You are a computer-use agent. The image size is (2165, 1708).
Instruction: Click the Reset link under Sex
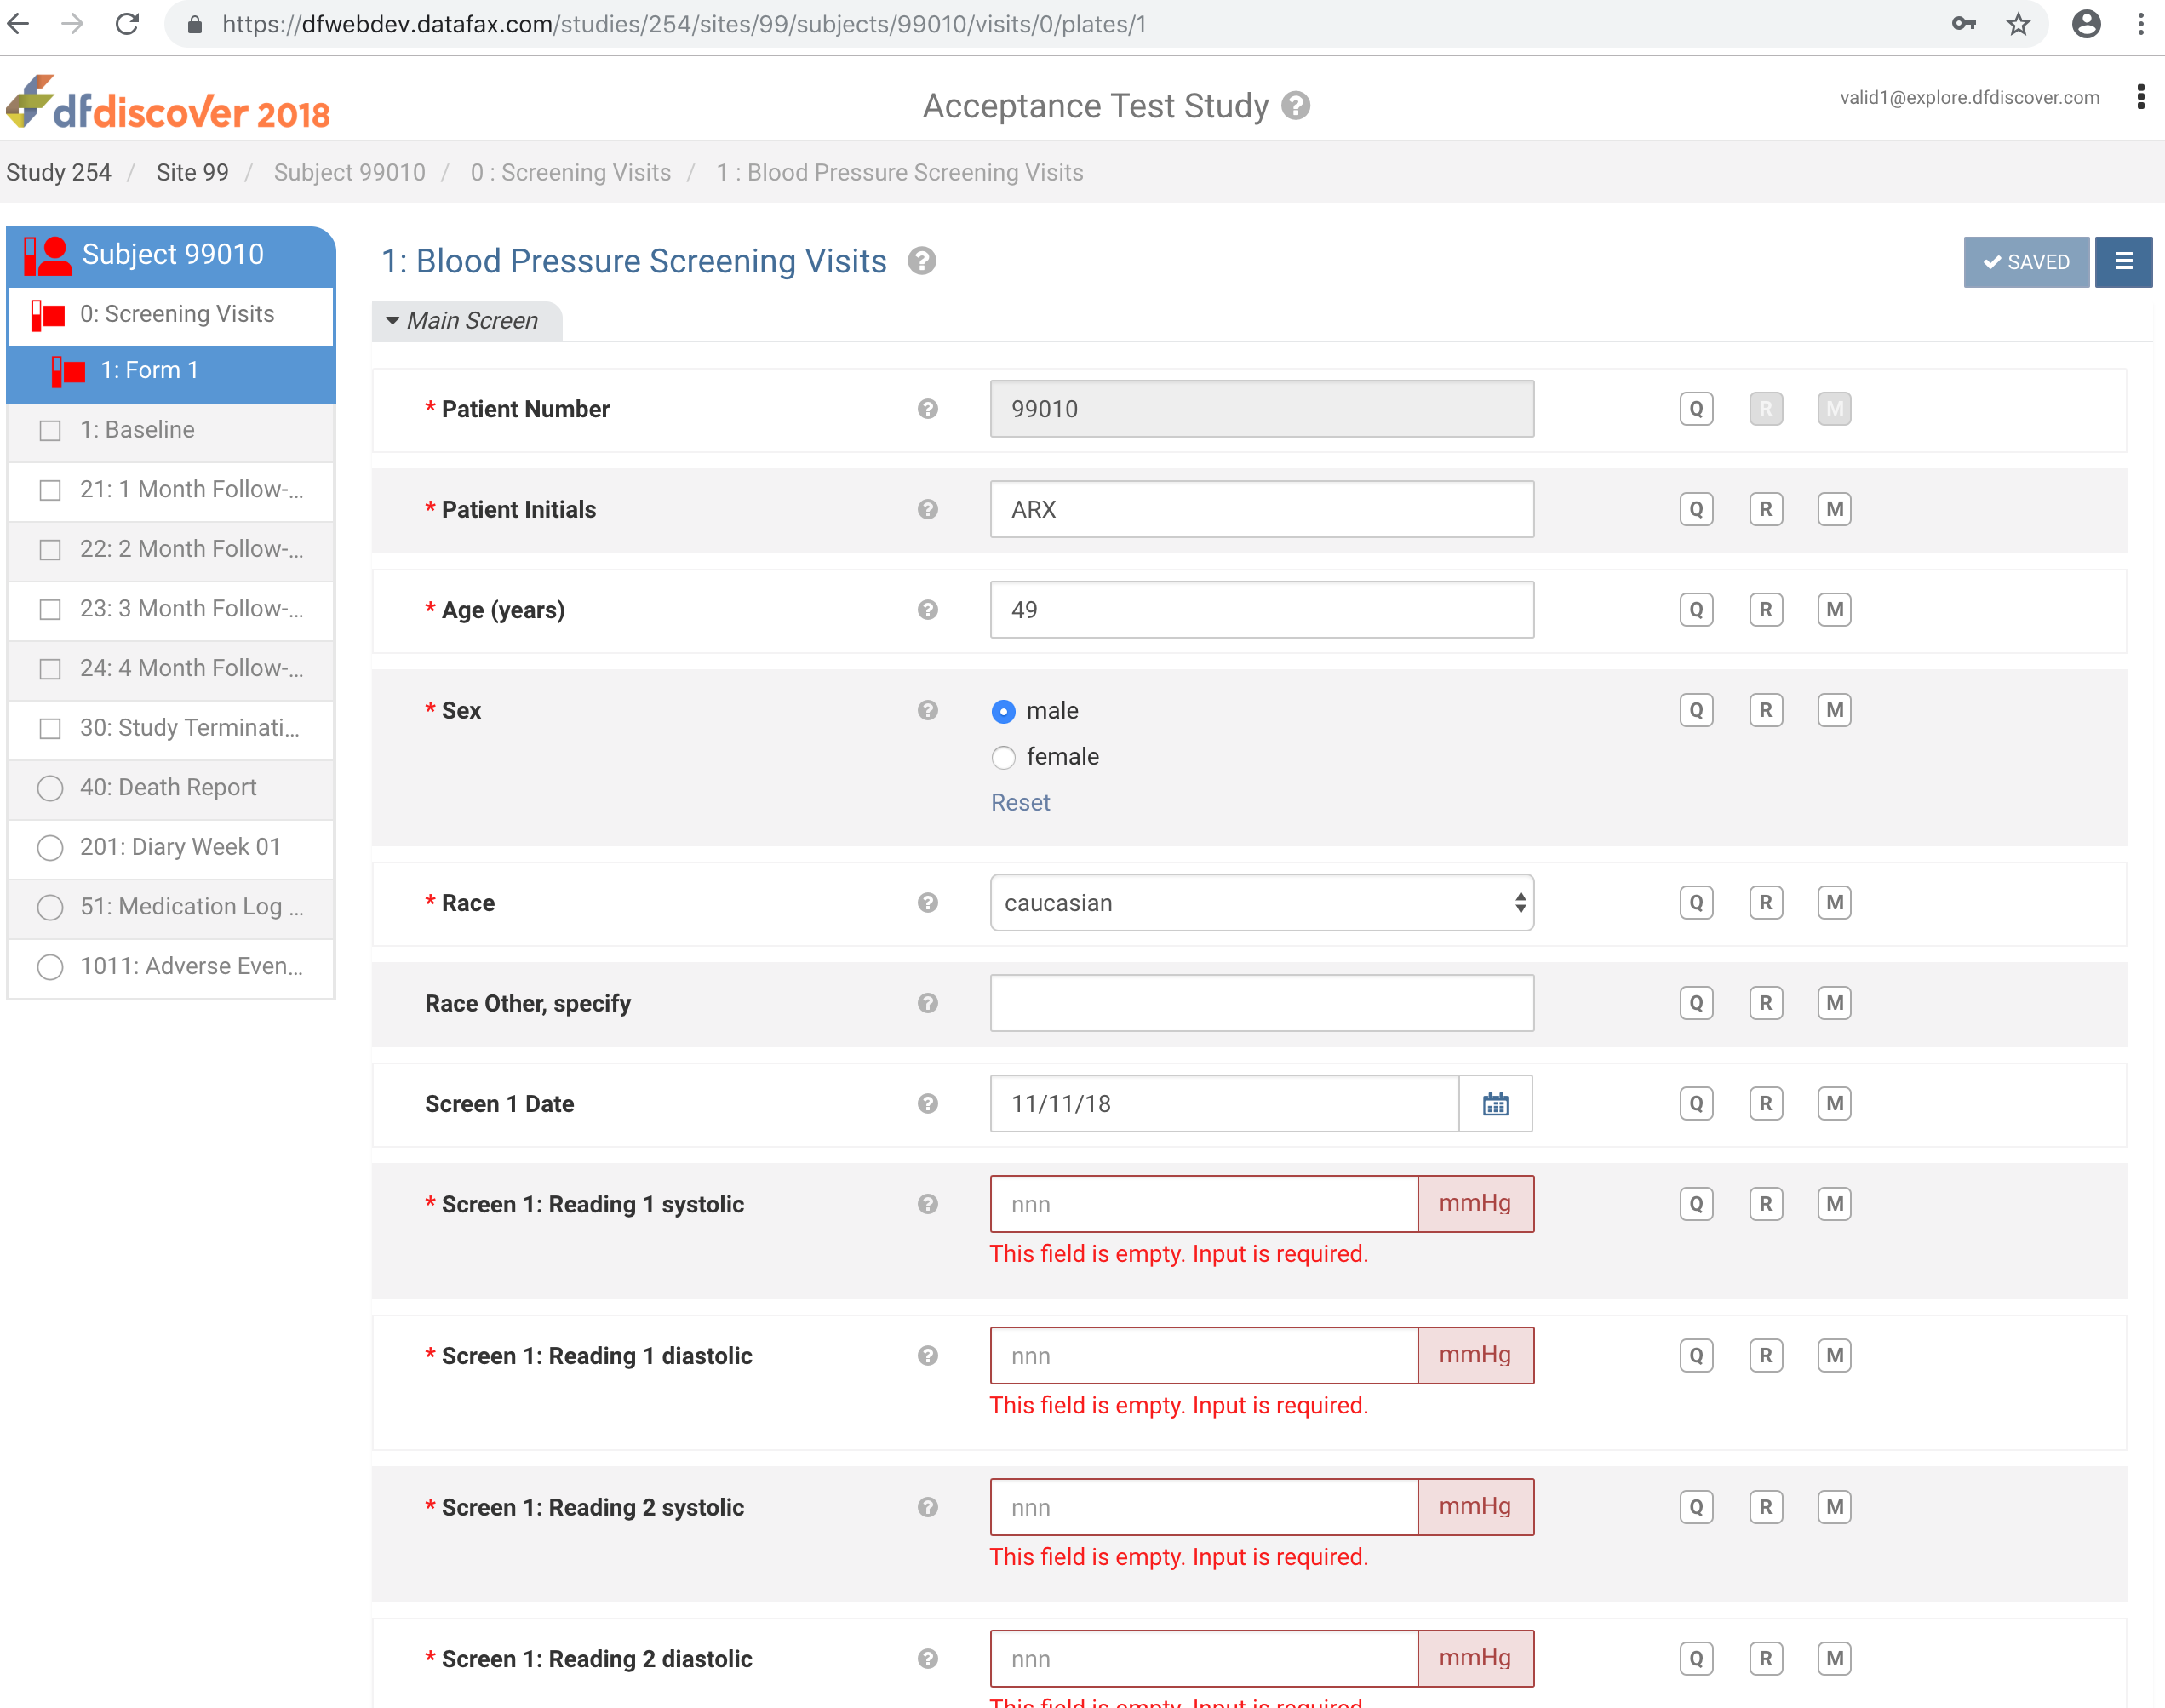(1020, 803)
